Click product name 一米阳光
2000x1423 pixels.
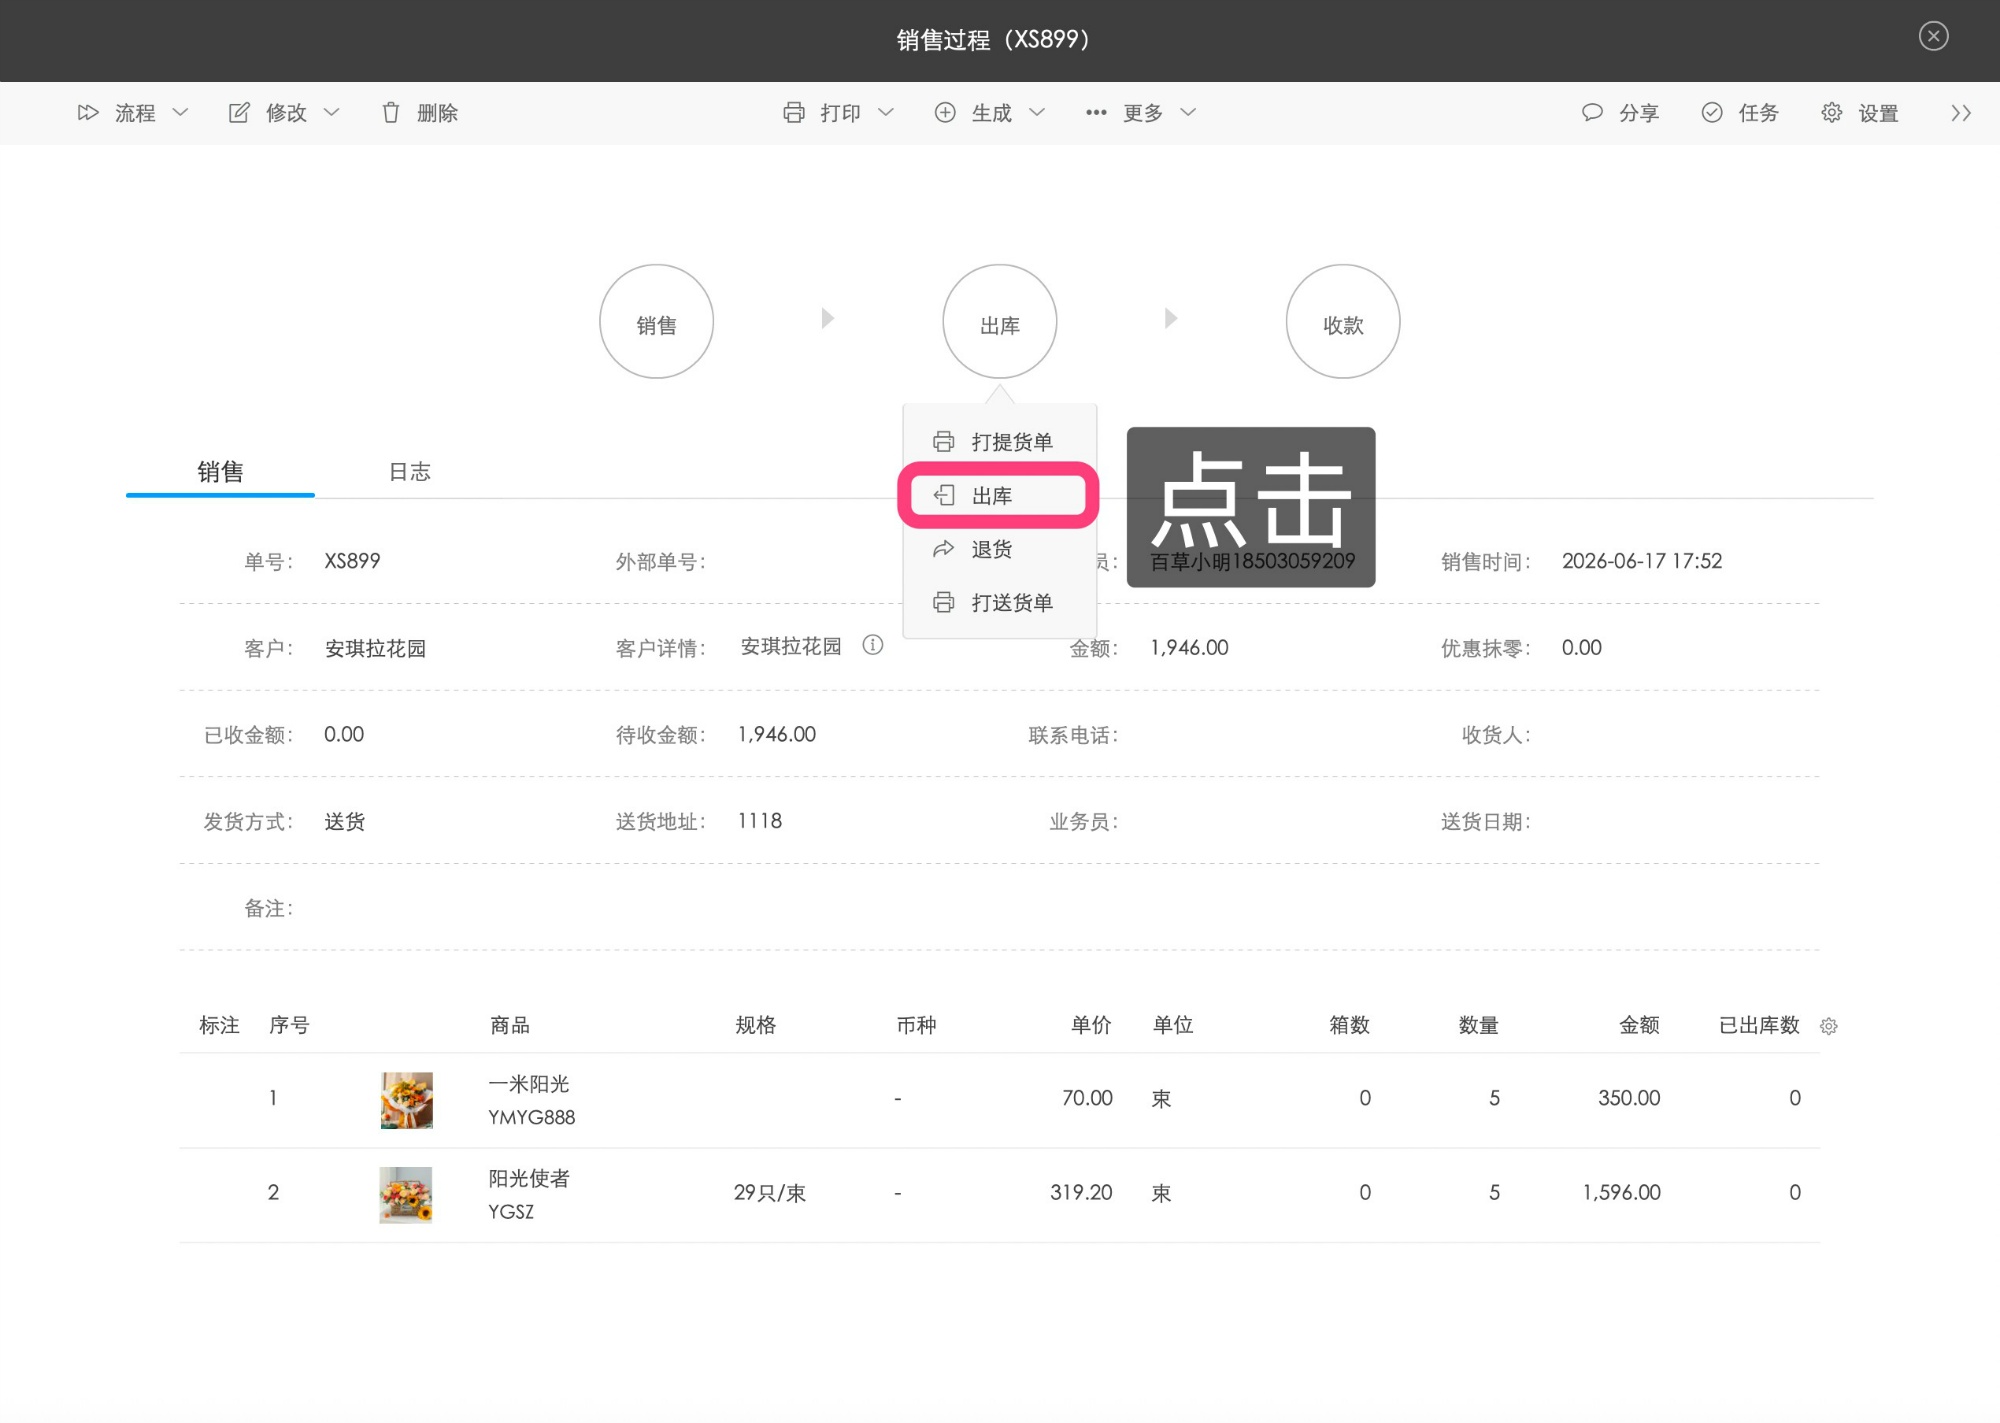pos(529,1084)
